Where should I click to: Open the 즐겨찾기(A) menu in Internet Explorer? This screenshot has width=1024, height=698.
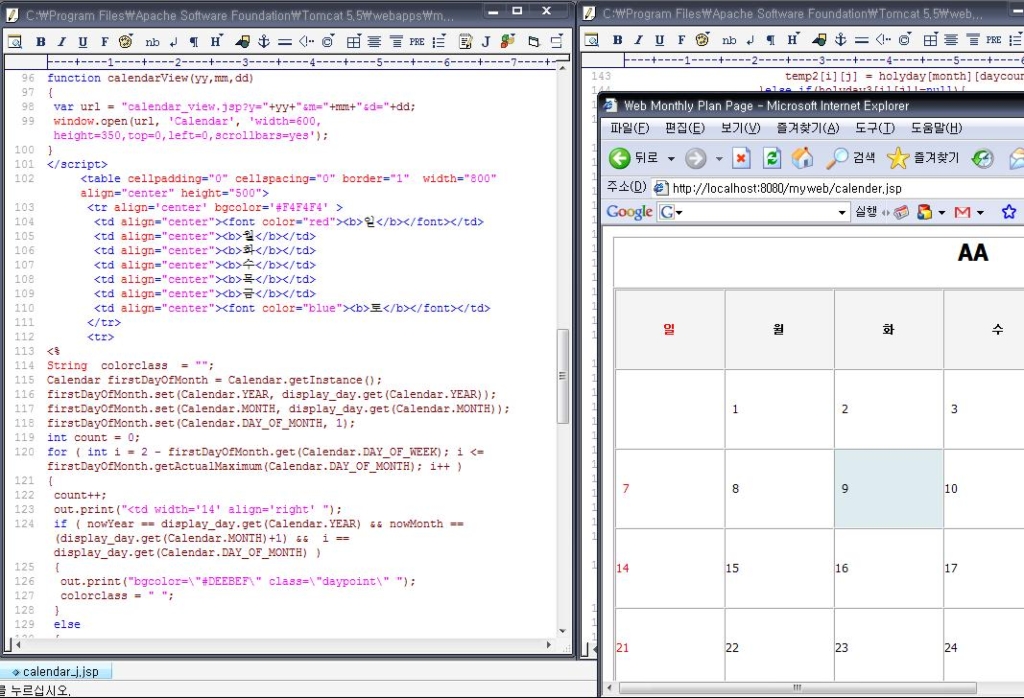pos(807,128)
